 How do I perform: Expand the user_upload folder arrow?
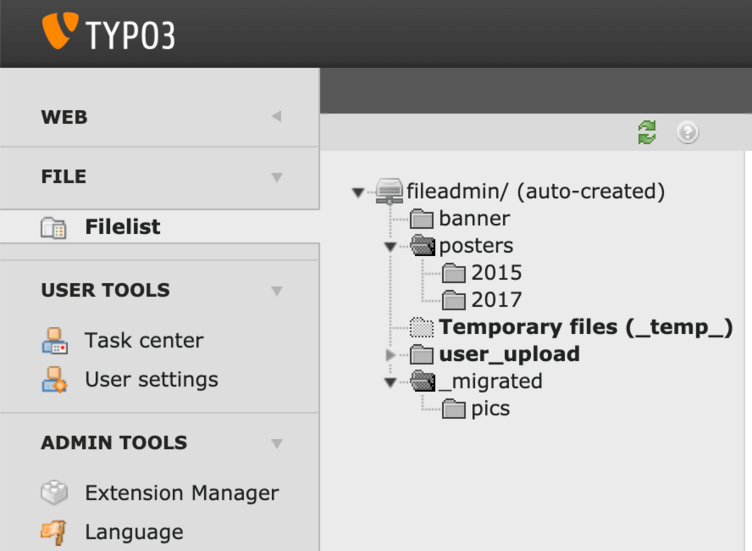point(391,355)
